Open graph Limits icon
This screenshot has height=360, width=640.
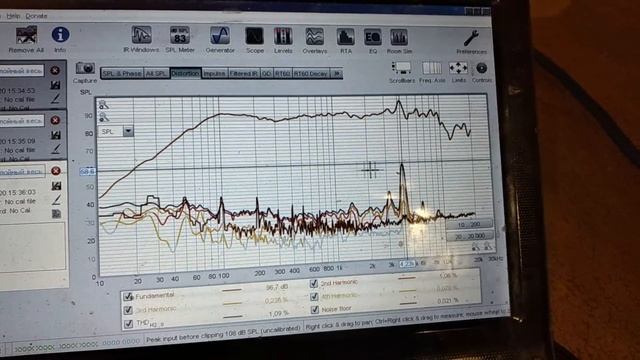click(458, 68)
